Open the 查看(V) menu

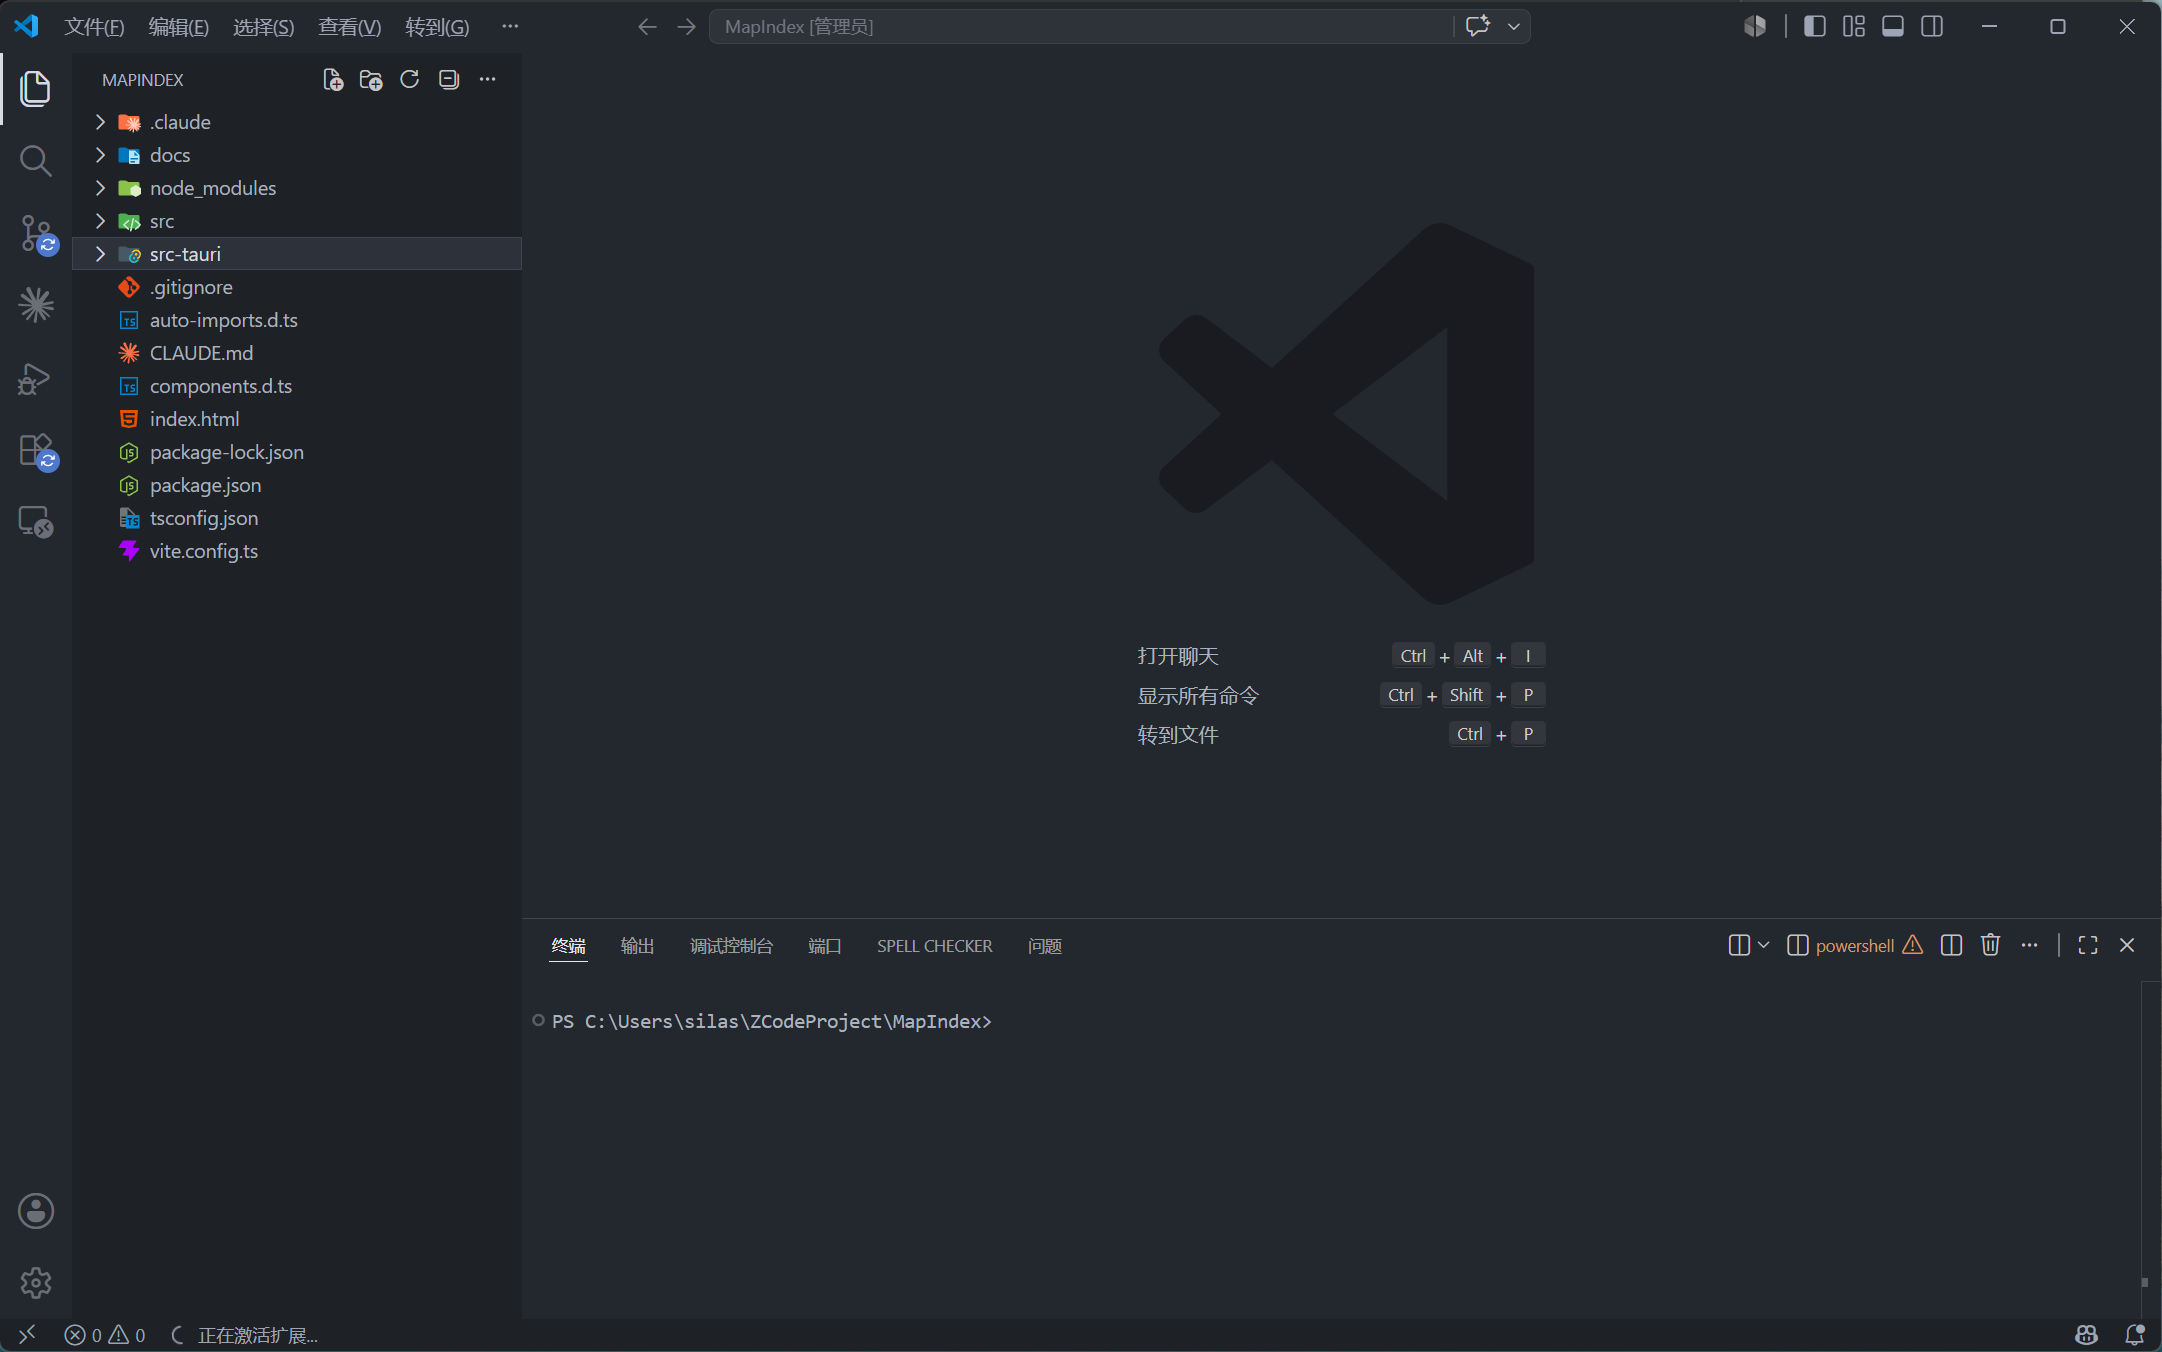click(349, 27)
